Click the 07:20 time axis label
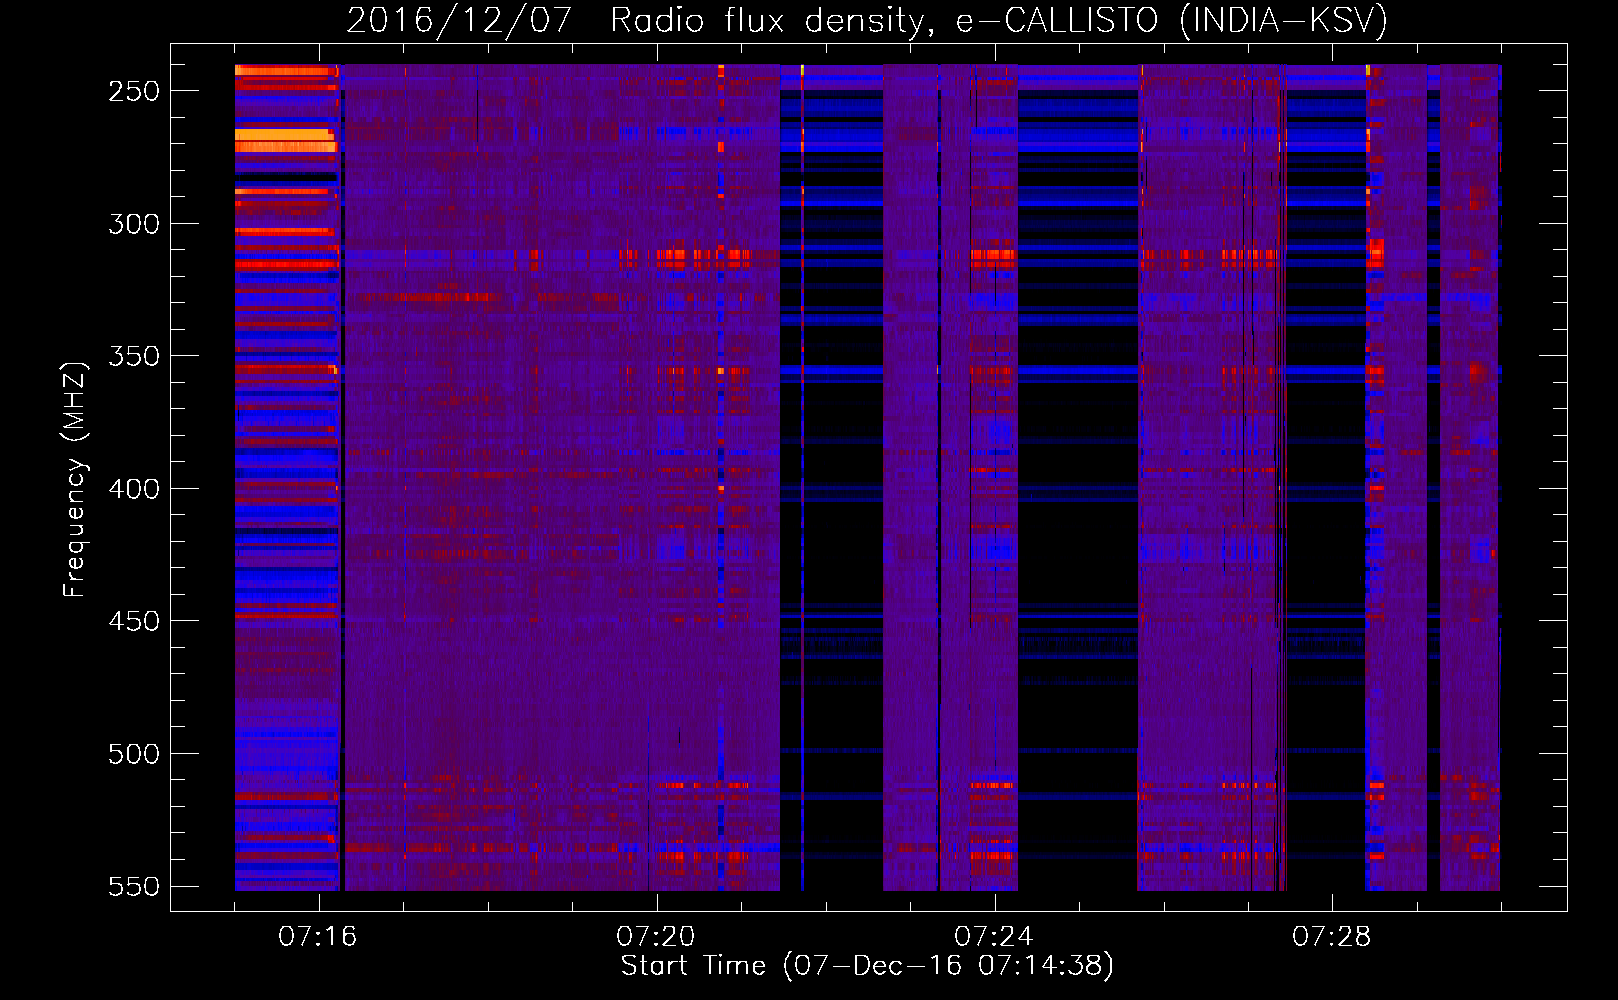Screen dimensions: 1618x1000 pyautogui.click(x=656, y=937)
